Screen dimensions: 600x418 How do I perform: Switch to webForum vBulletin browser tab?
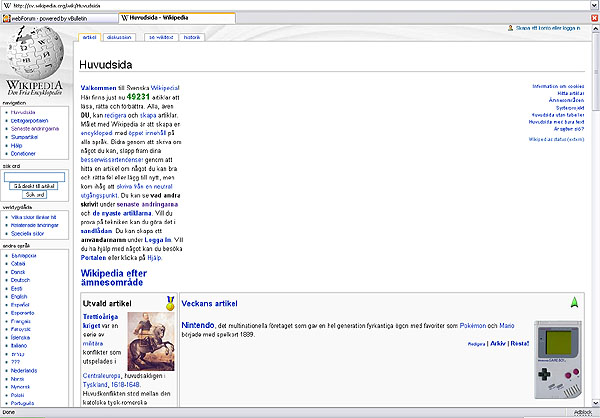[59, 18]
